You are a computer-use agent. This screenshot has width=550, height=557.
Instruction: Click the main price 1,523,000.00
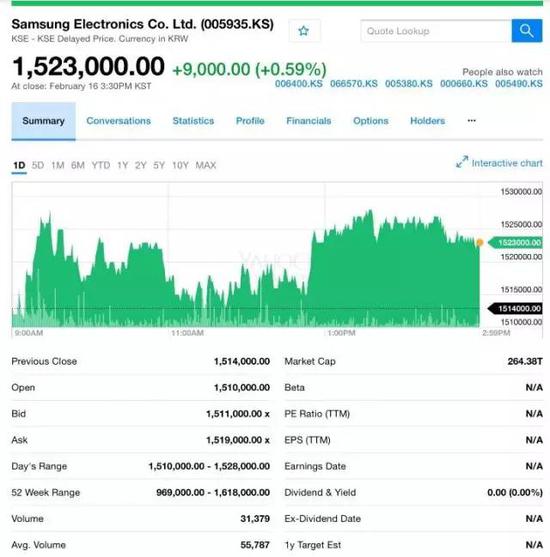pos(88,66)
